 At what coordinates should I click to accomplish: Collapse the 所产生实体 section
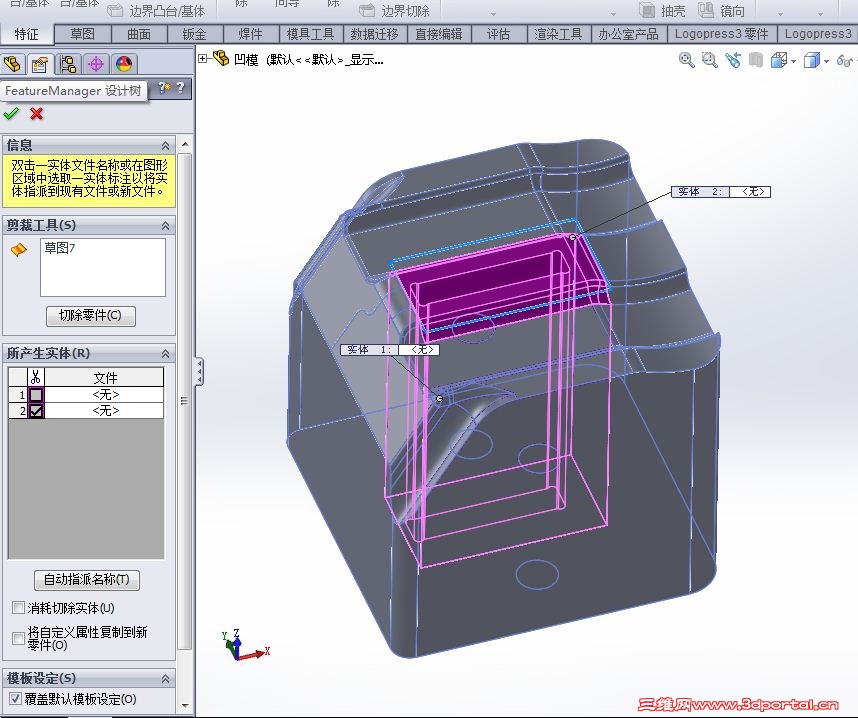pos(165,354)
